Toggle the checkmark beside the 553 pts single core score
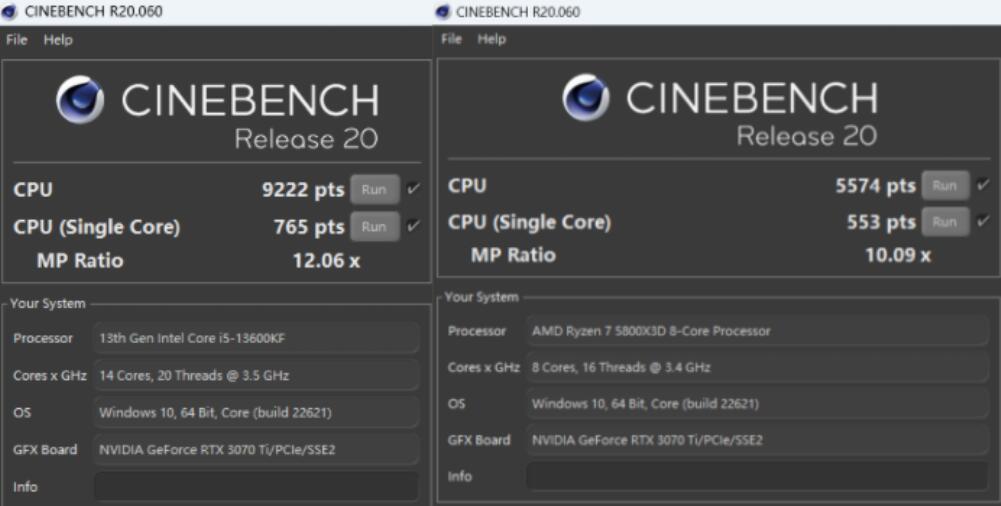 pos(983,222)
